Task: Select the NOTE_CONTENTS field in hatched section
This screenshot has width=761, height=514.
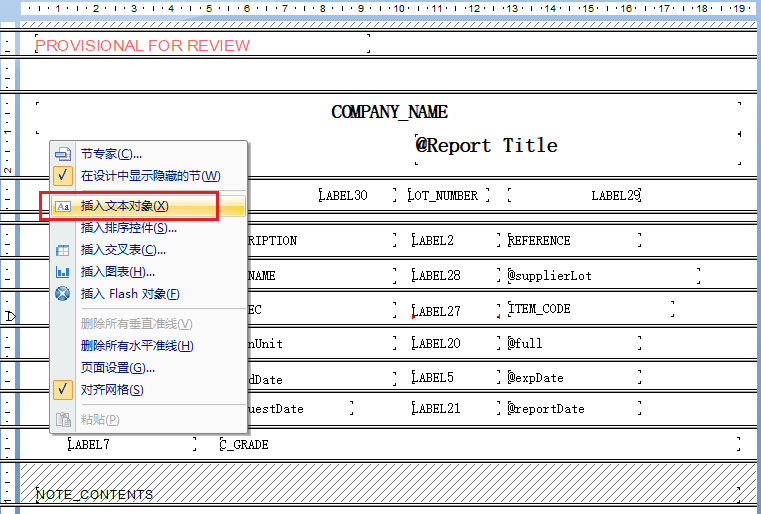Action: coord(95,494)
